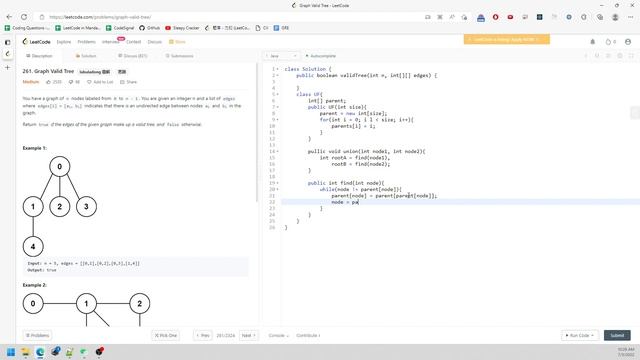Open the Interview menu
This screenshot has height=360, width=640.
coord(110,42)
